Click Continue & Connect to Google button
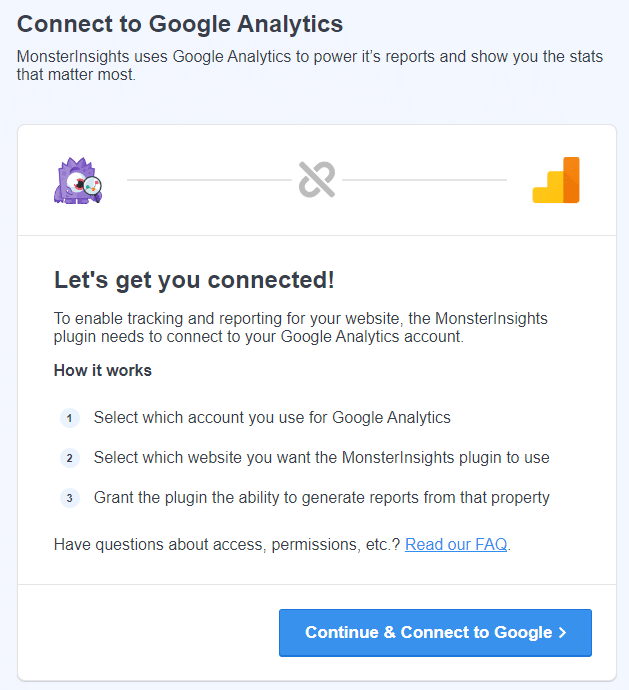Screen dimensions: 629x690 tap(435, 633)
